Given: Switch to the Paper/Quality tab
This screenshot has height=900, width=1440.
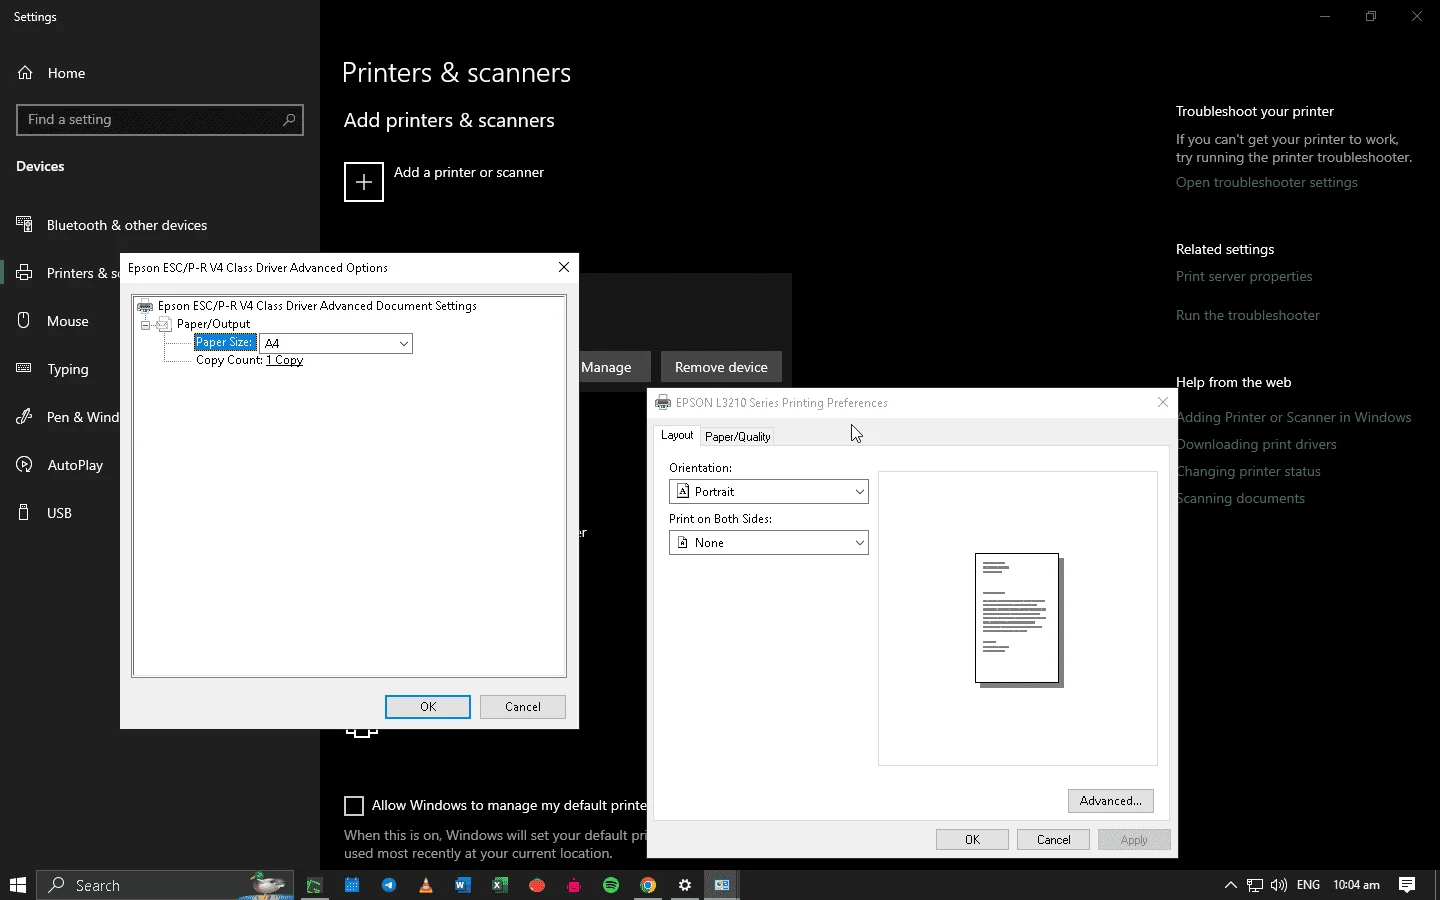Looking at the screenshot, I should tap(737, 437).
